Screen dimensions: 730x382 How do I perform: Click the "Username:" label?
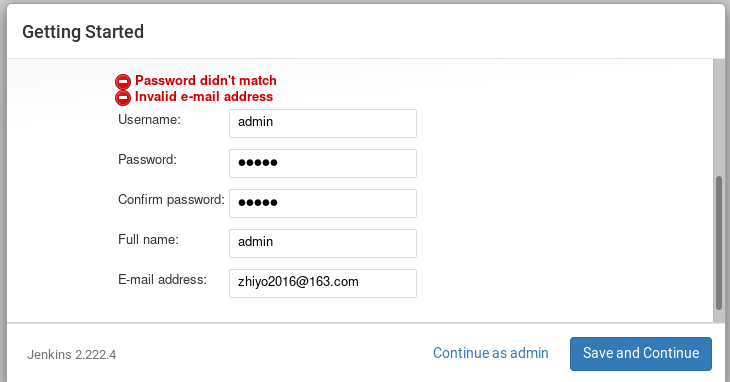pyautogui.click(x=149, y=120)
